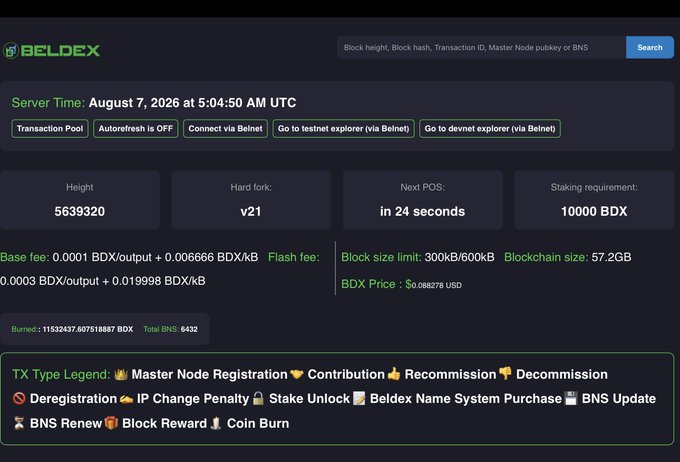The width and height of the screenshot is (680, 462).
Task: Select the '10000 BDX' staking requirement value
Action: pyautogui.click(x=594, y=211)
